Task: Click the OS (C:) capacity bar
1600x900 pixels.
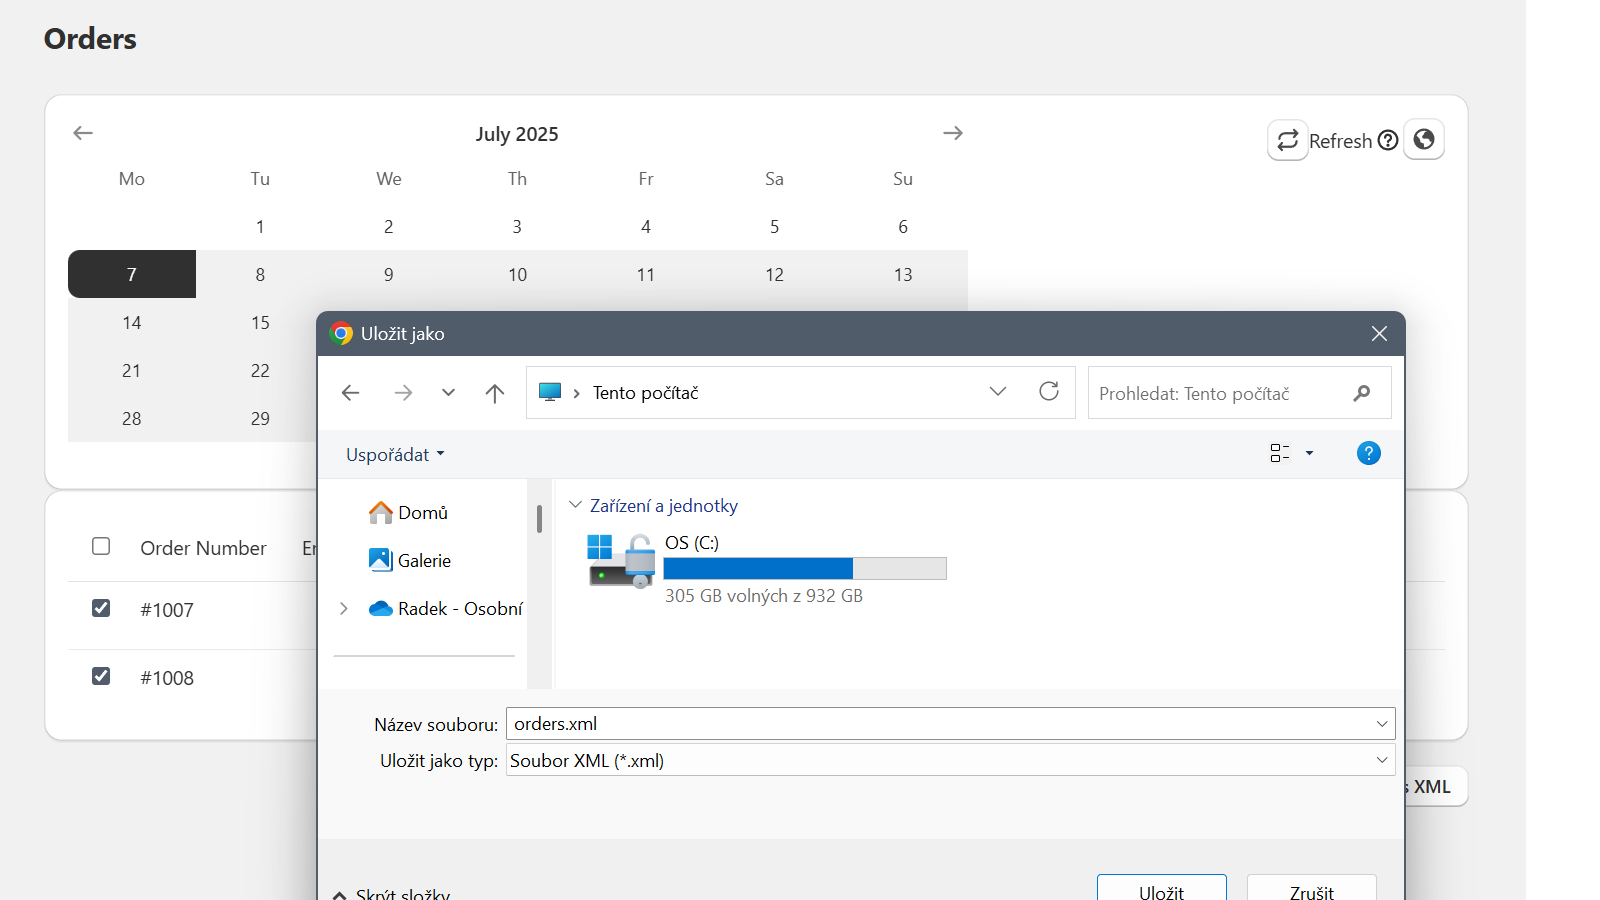Action: pyautogui.click(x=805, y=568)
